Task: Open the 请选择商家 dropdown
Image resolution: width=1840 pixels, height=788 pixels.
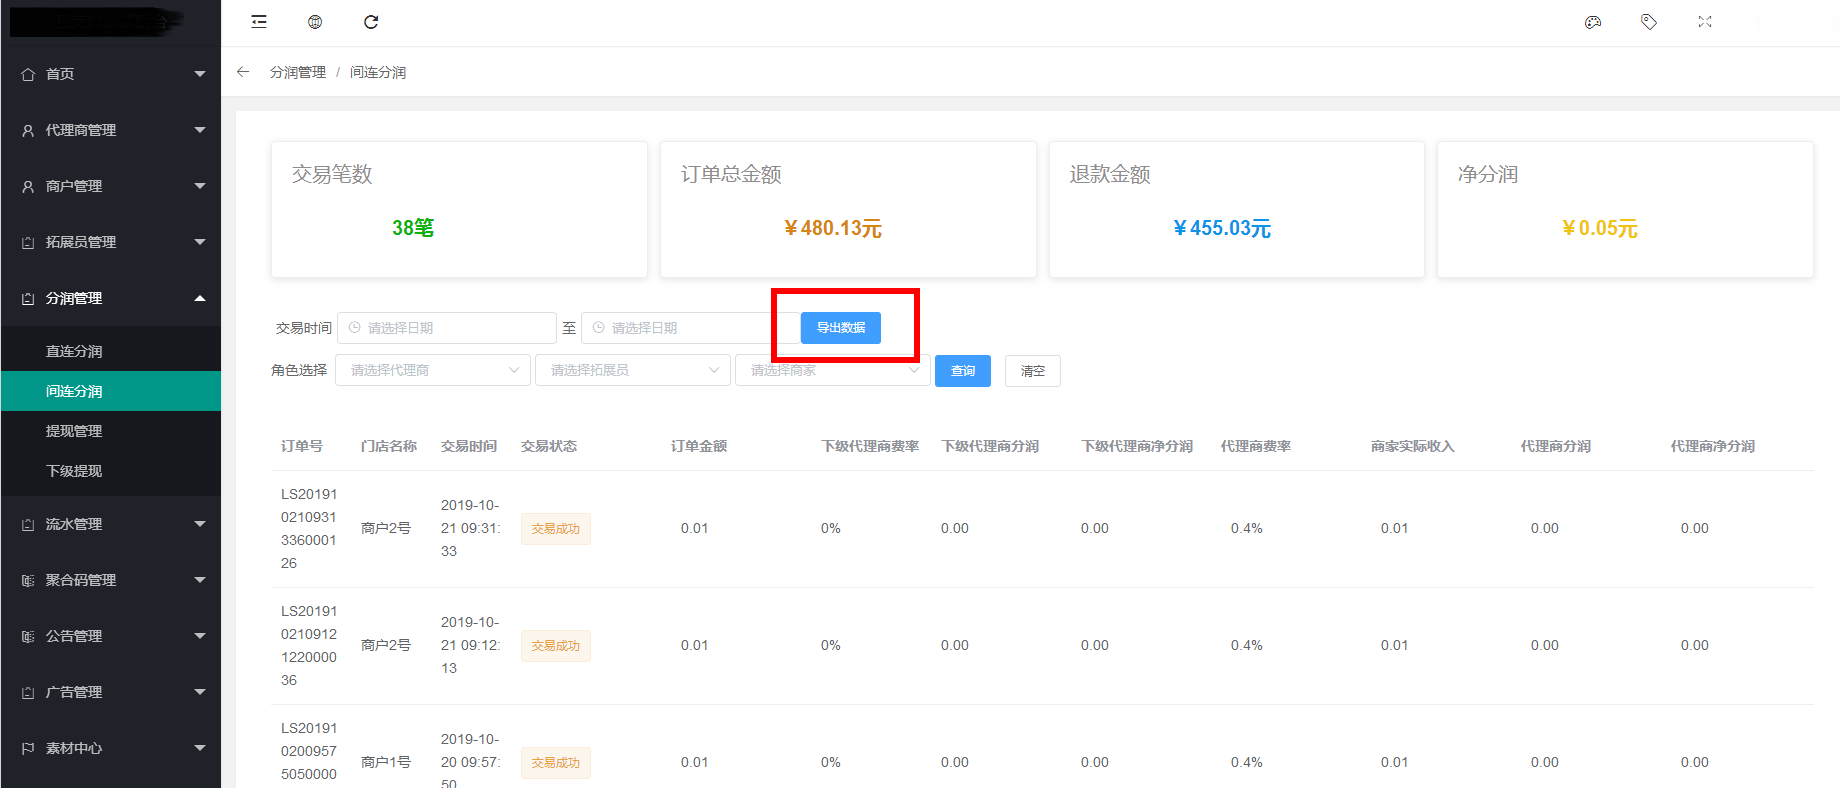Action: point(833,370)
